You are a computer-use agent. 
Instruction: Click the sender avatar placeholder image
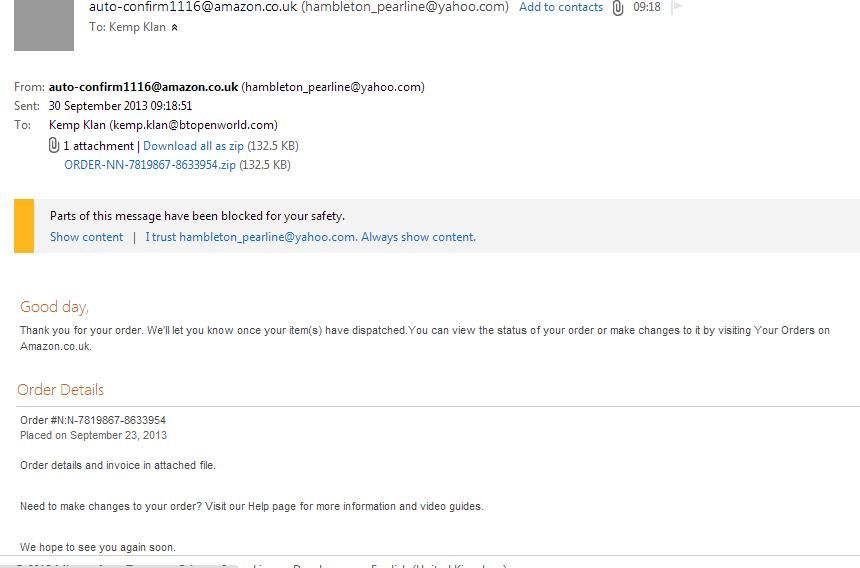coord(44,25)
